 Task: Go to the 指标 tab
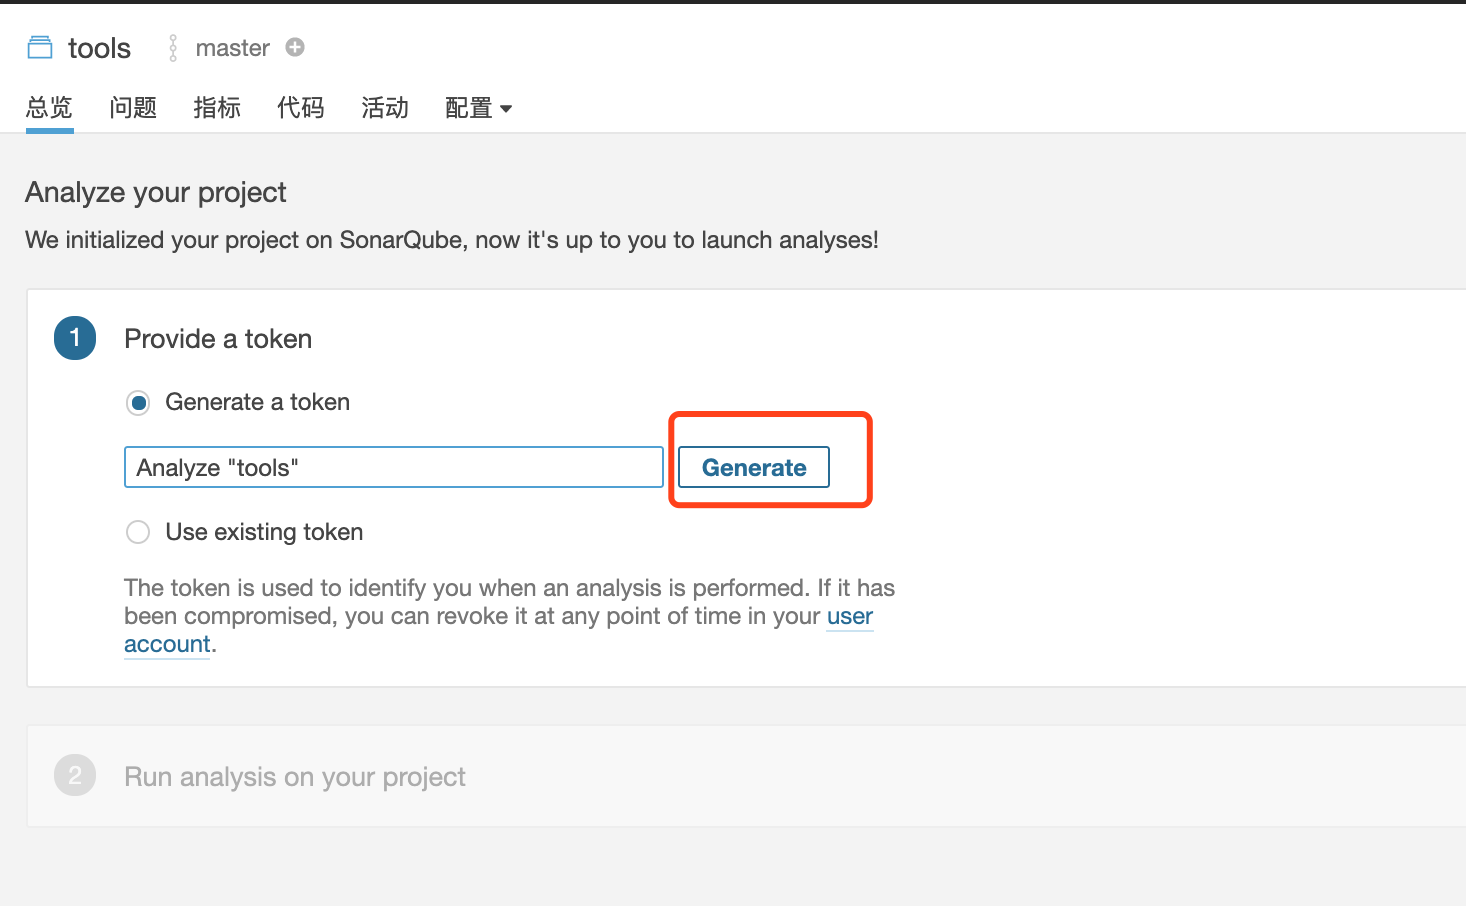(217, 108)
